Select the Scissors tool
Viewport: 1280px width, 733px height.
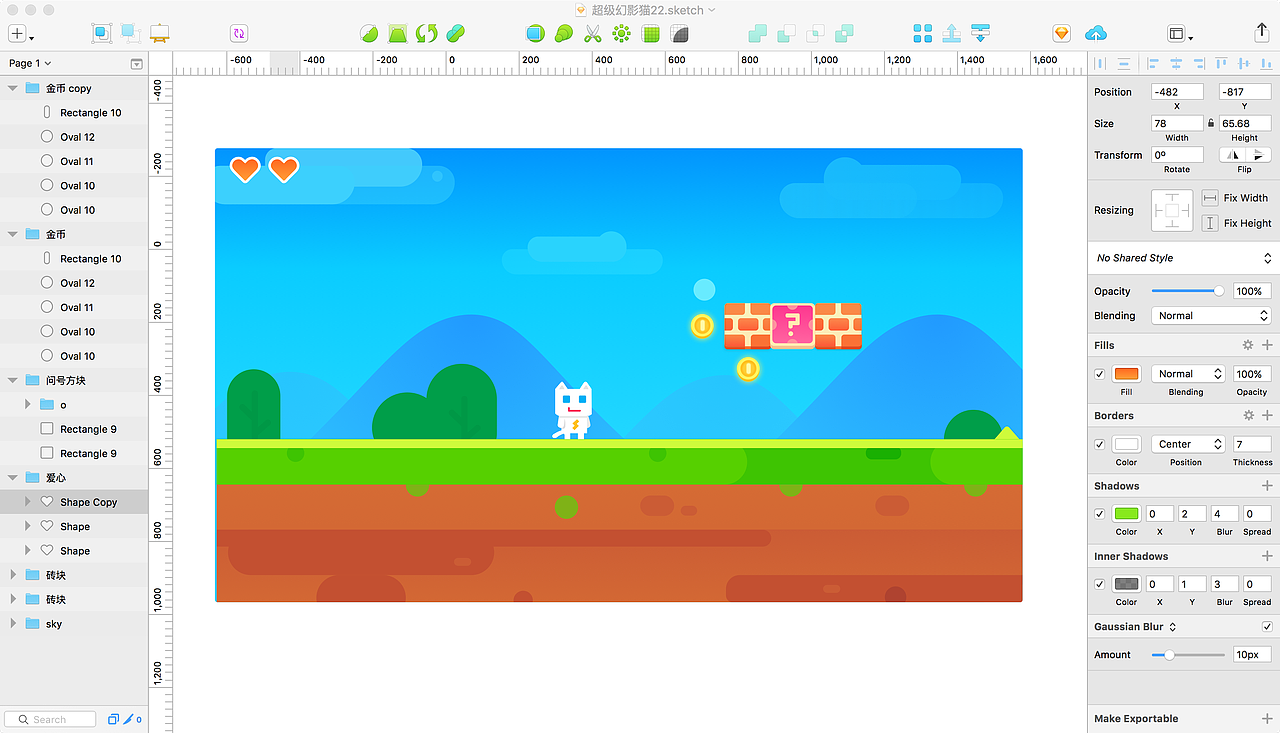click(x=592, y=34)
